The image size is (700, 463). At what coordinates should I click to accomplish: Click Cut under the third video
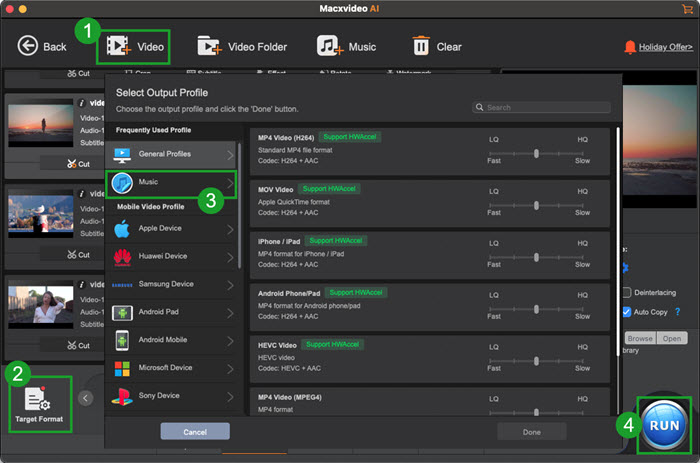pos(79,345)
